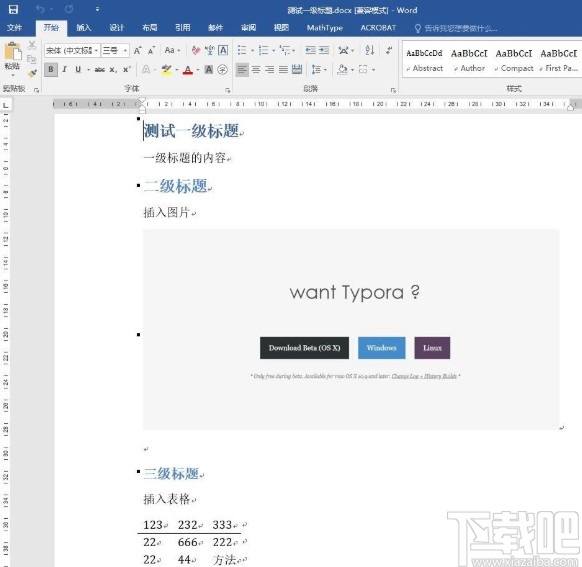Switch to the 引用 ribbon tab
This screenshot has height=567, width=582.
pyautogui.click(x=182, y=27)
